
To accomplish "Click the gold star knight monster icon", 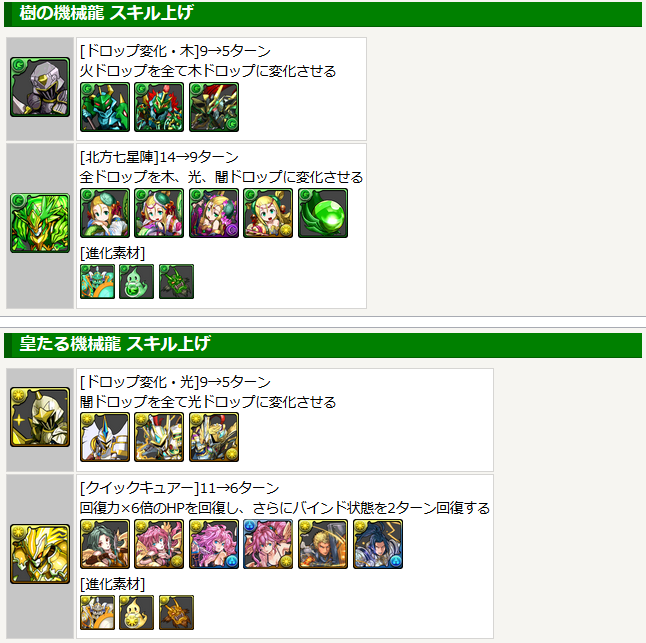I will 40,417.
